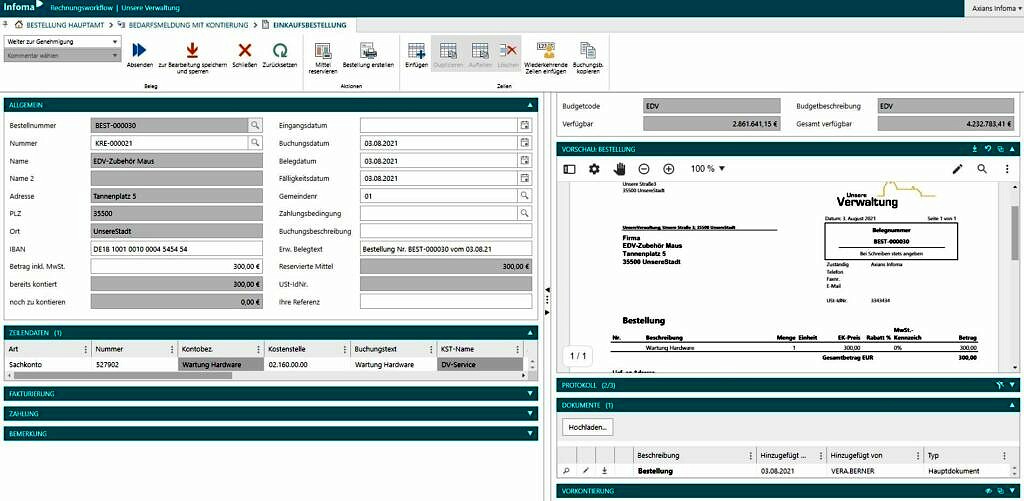Collapse the Dokumente section
This screenshot has height=501, width=1024.
(x=1013, y=406)
